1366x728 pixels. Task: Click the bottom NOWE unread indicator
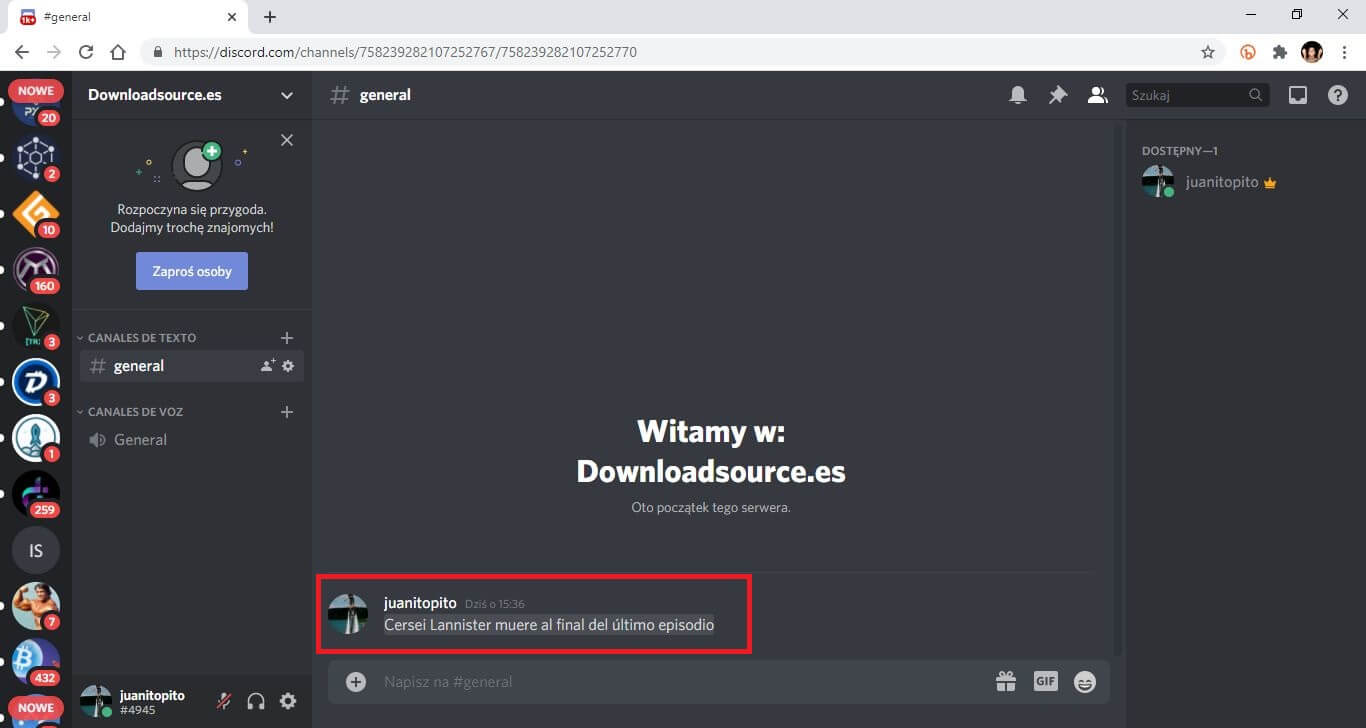tap(36, 708)
